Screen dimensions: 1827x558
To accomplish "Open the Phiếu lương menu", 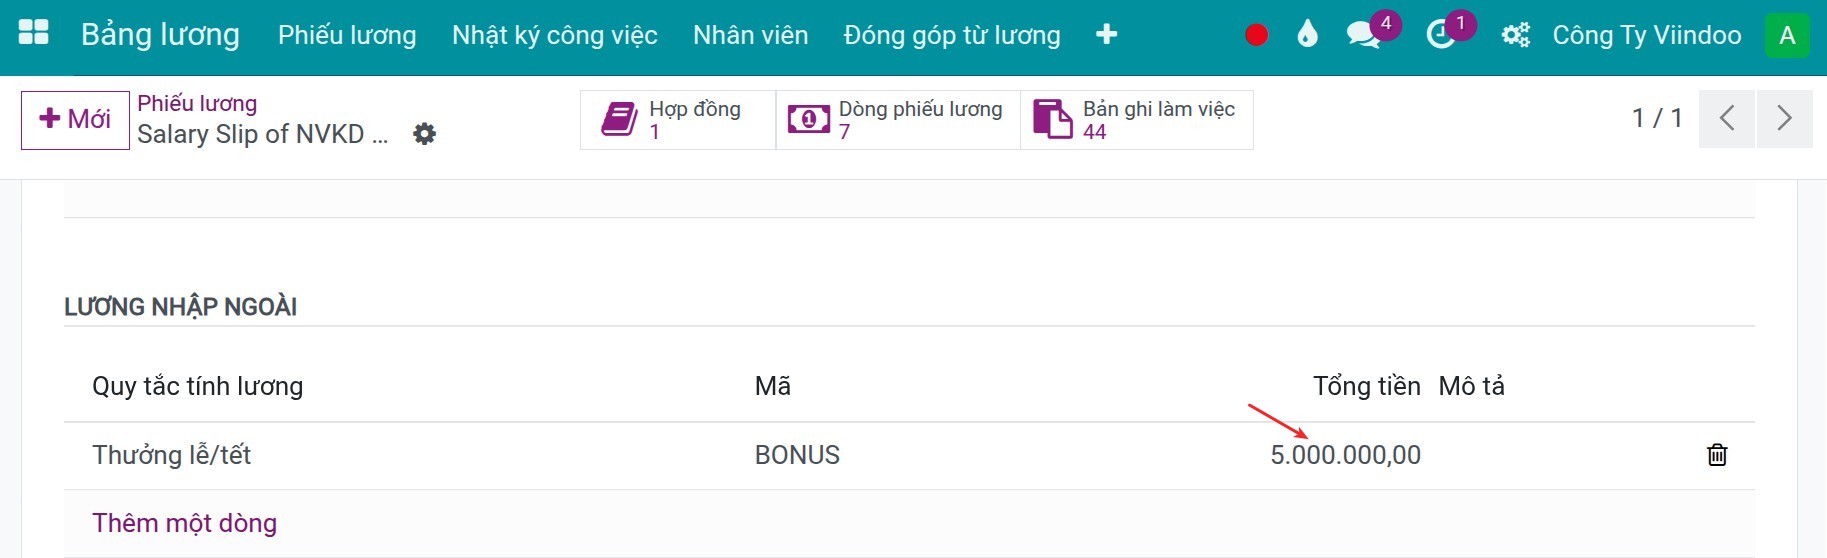I will pyautogui.click(x=347, y=36).
